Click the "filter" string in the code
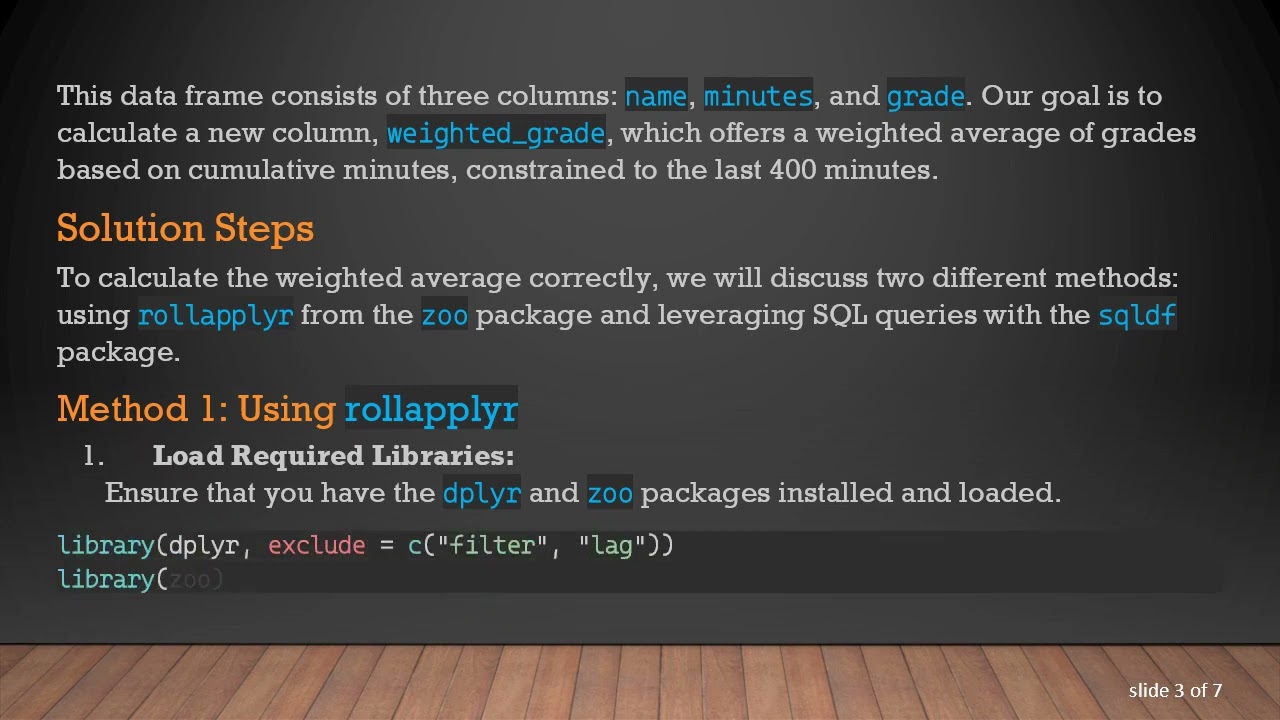 tap(491, 545)
